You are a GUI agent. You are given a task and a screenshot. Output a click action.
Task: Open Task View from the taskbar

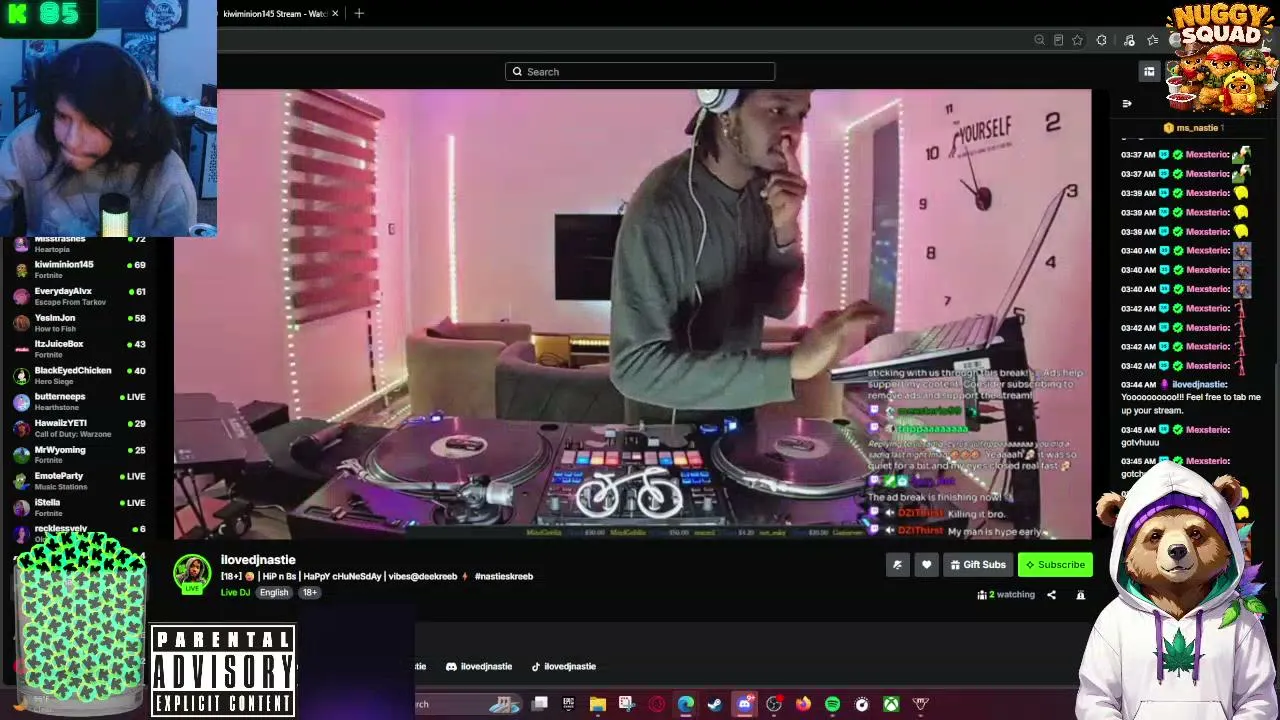pyautogui.click(x=539, y=704)
